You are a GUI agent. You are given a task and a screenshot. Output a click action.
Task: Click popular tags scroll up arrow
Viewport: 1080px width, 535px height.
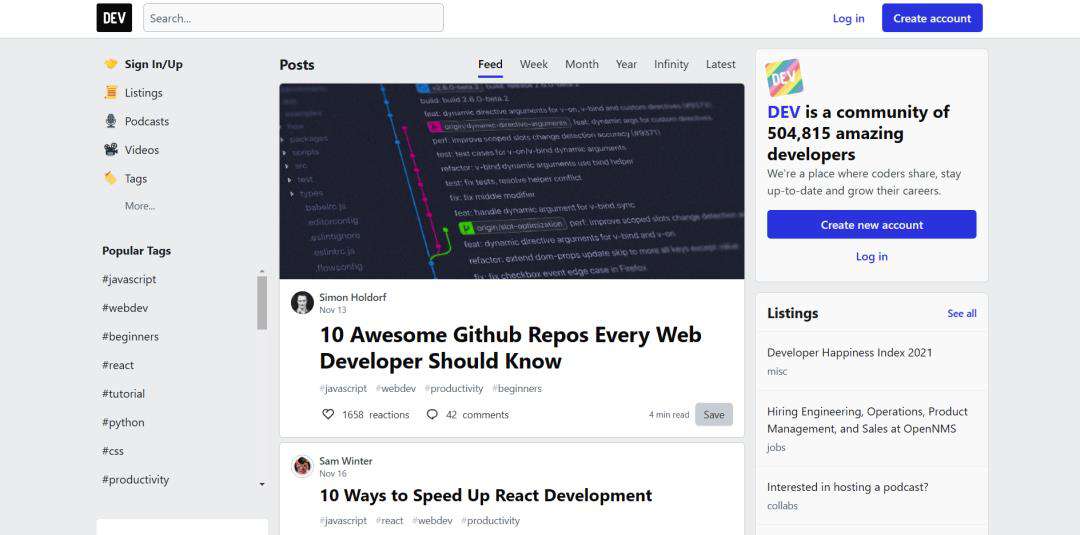click(x=262, y=271)
